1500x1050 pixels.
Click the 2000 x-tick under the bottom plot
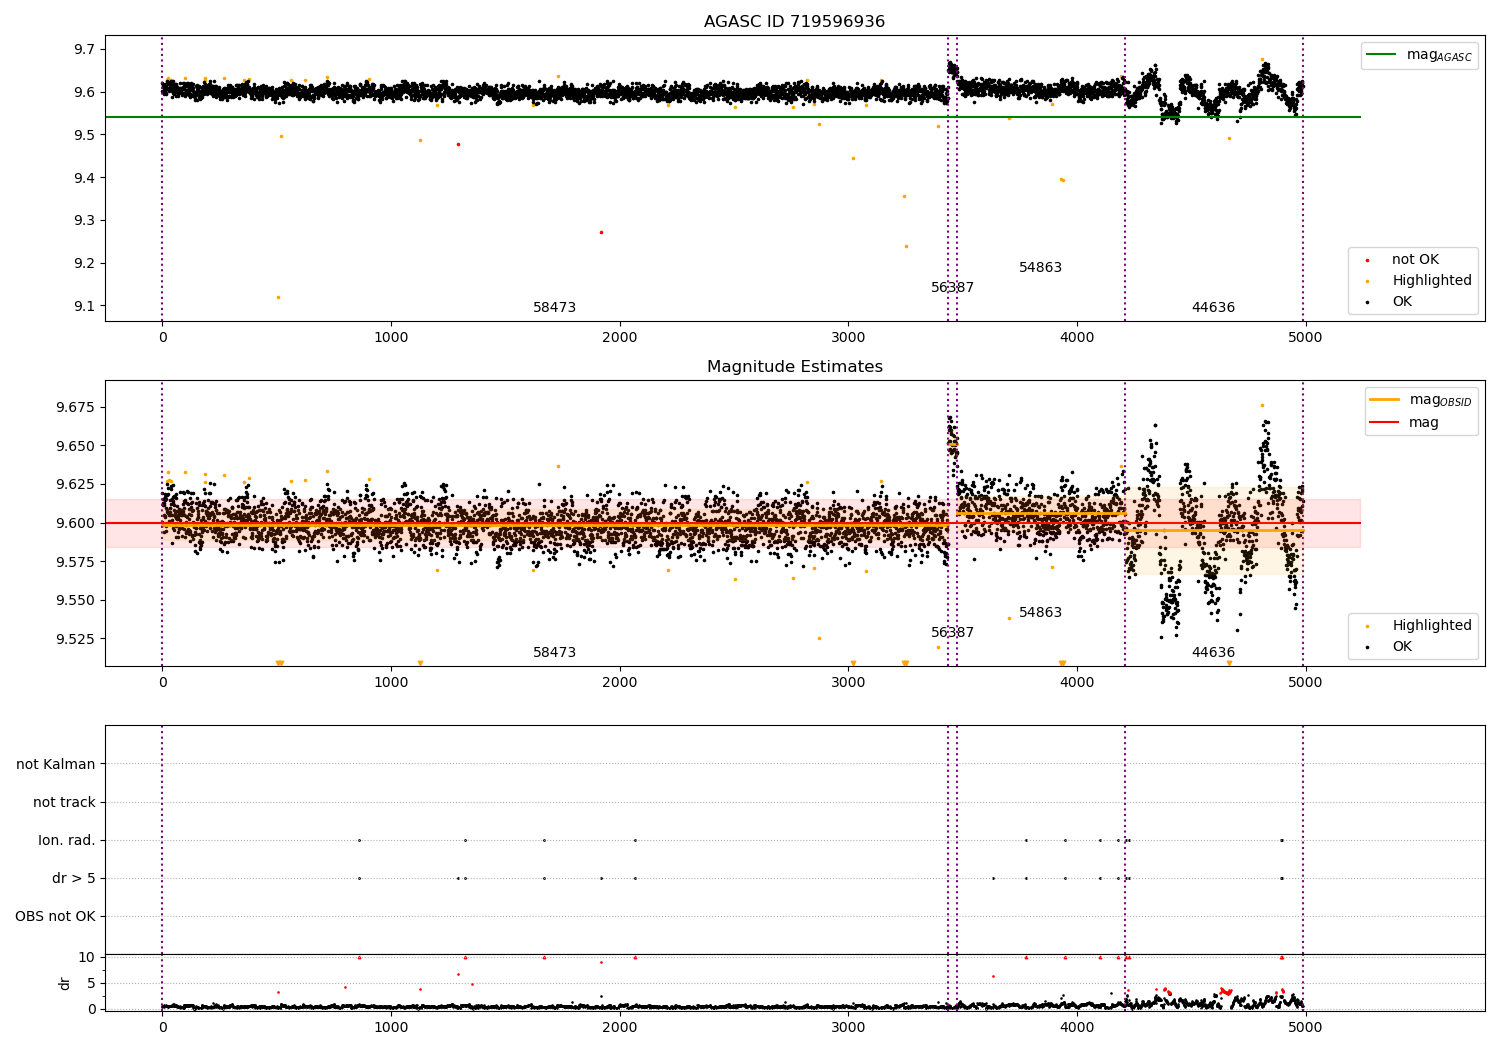(x=620, y=1027)
